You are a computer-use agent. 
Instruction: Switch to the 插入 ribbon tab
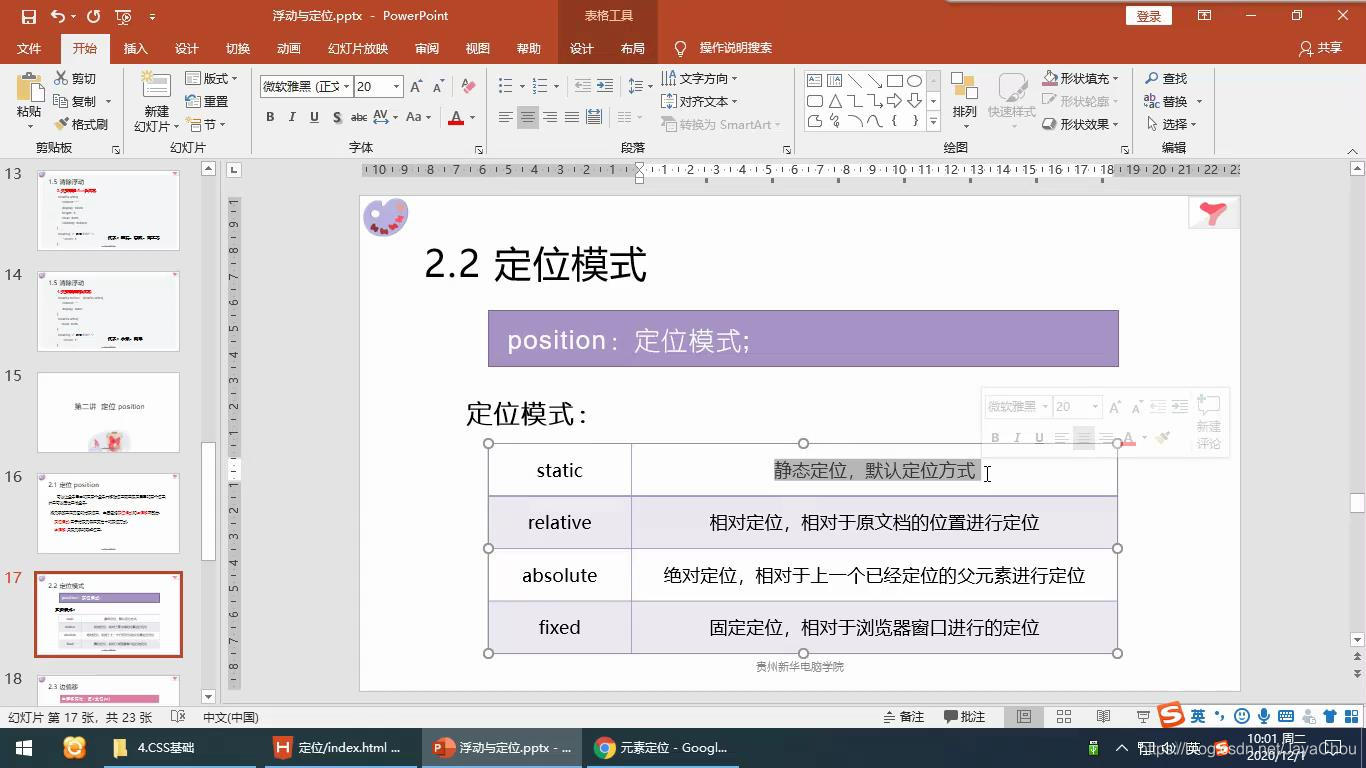tap(135, 48)
